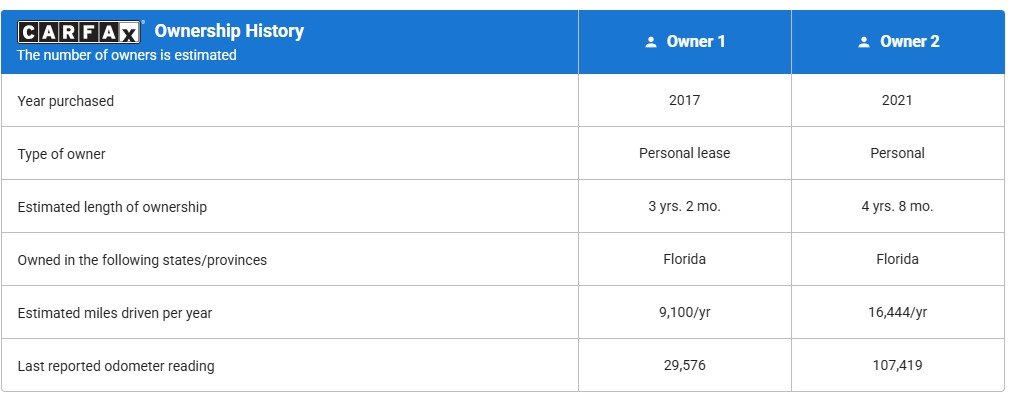Click Estimated length of ownership label

click(112, 207)
